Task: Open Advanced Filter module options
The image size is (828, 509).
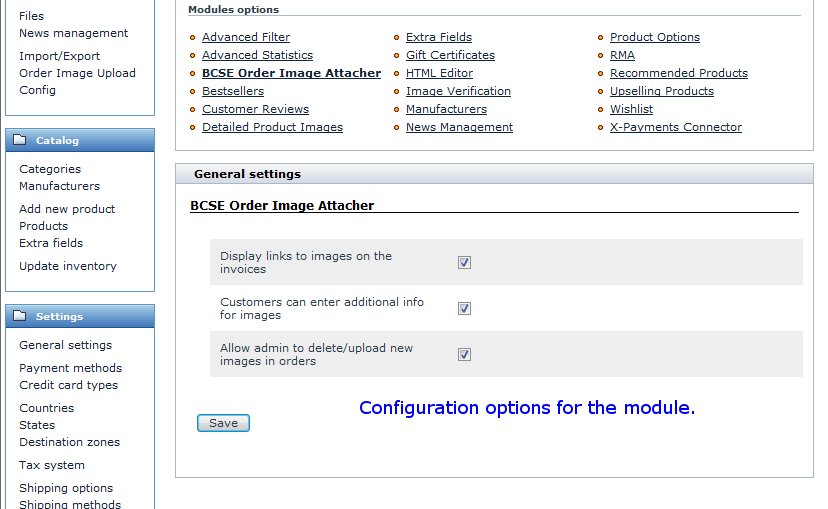Action: point(246,37)
